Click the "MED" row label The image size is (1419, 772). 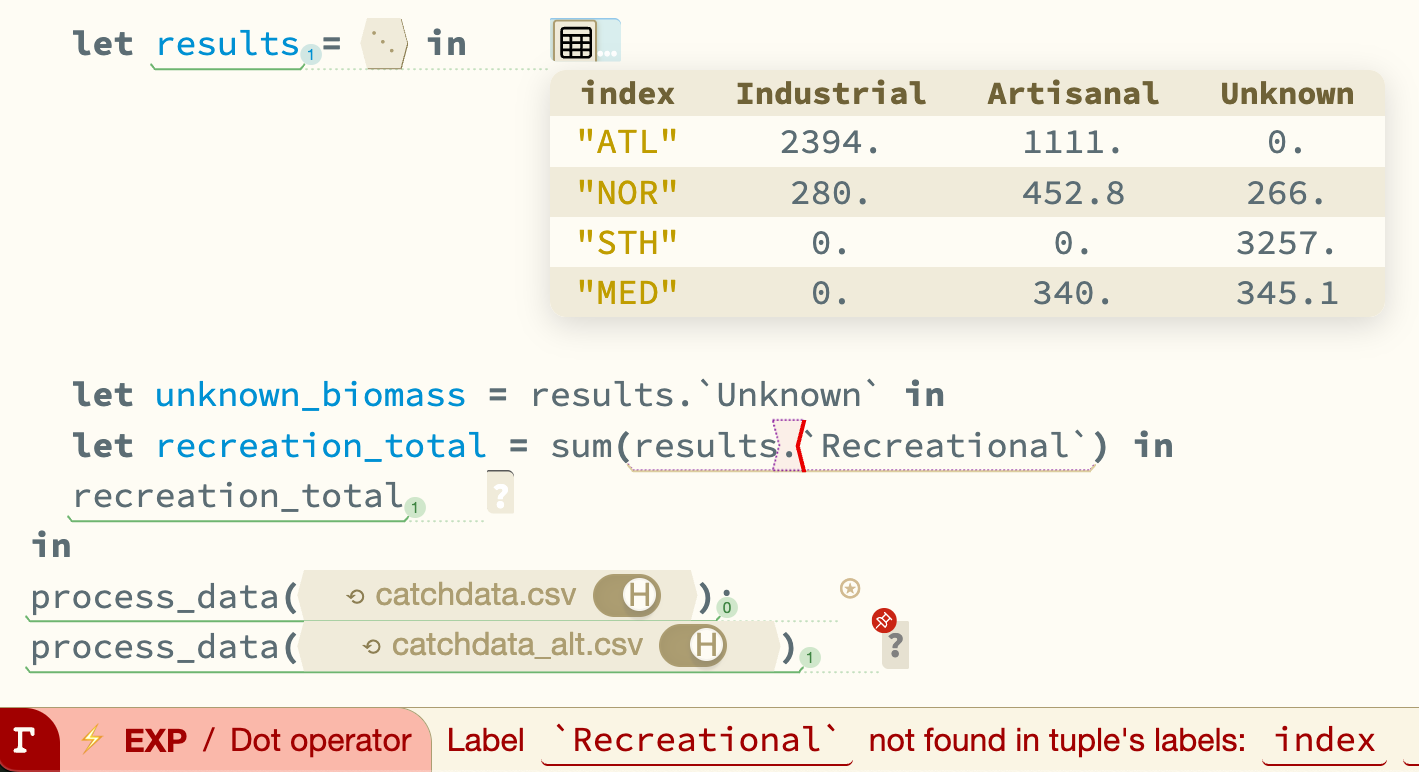click(628, 292)
